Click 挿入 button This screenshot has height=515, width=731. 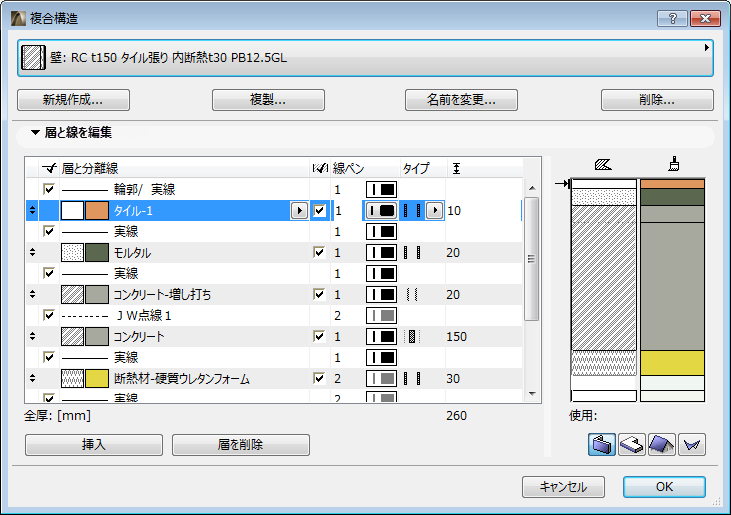point(94,445)
